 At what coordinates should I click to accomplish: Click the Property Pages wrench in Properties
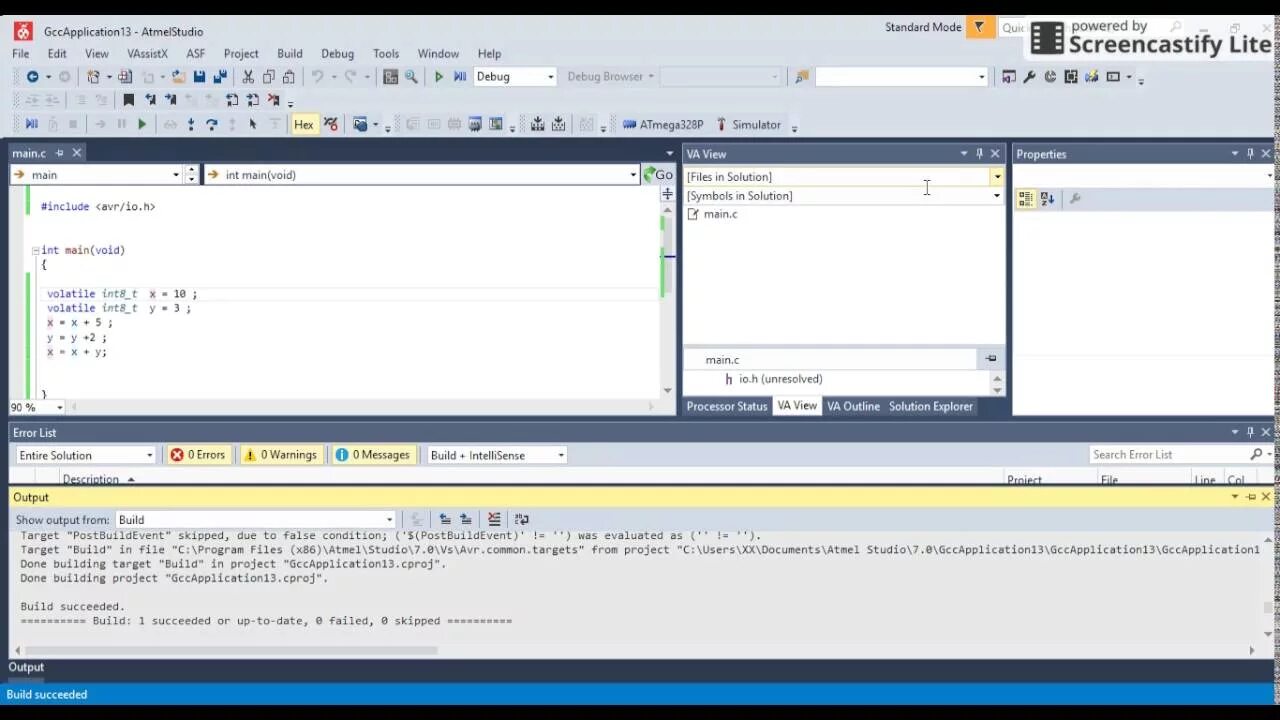[x=1075, y=199]
